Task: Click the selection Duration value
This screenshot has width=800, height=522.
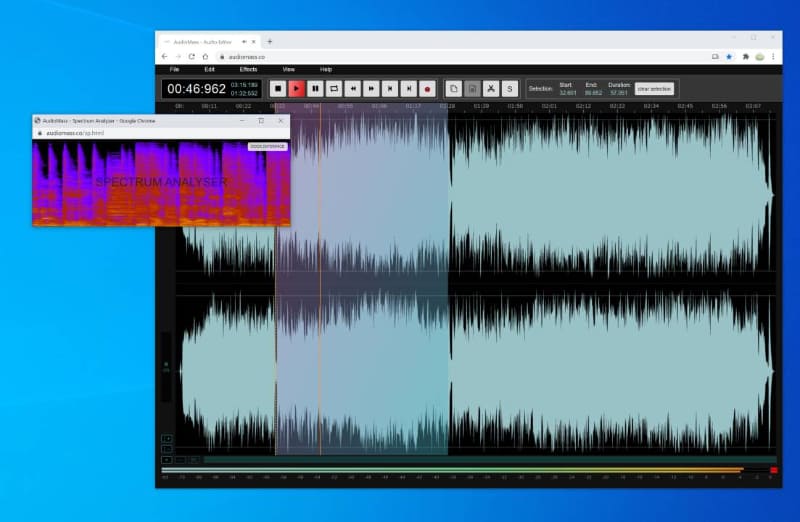Action: pos(619,93)
